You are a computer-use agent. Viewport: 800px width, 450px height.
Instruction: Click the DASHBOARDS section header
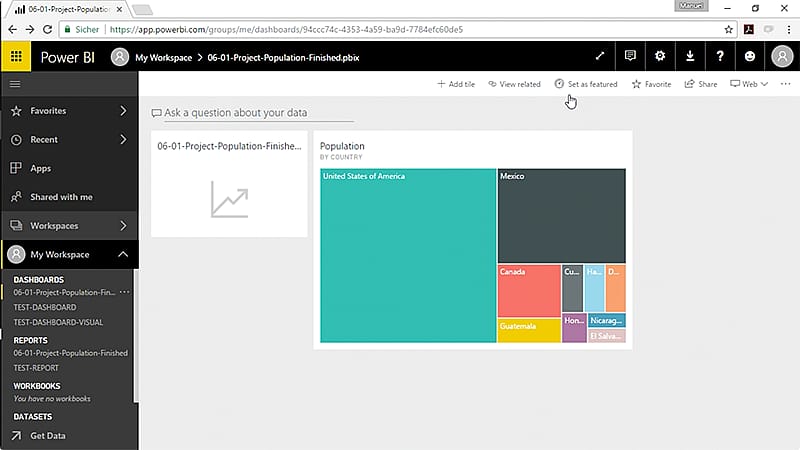coord(39,280)
